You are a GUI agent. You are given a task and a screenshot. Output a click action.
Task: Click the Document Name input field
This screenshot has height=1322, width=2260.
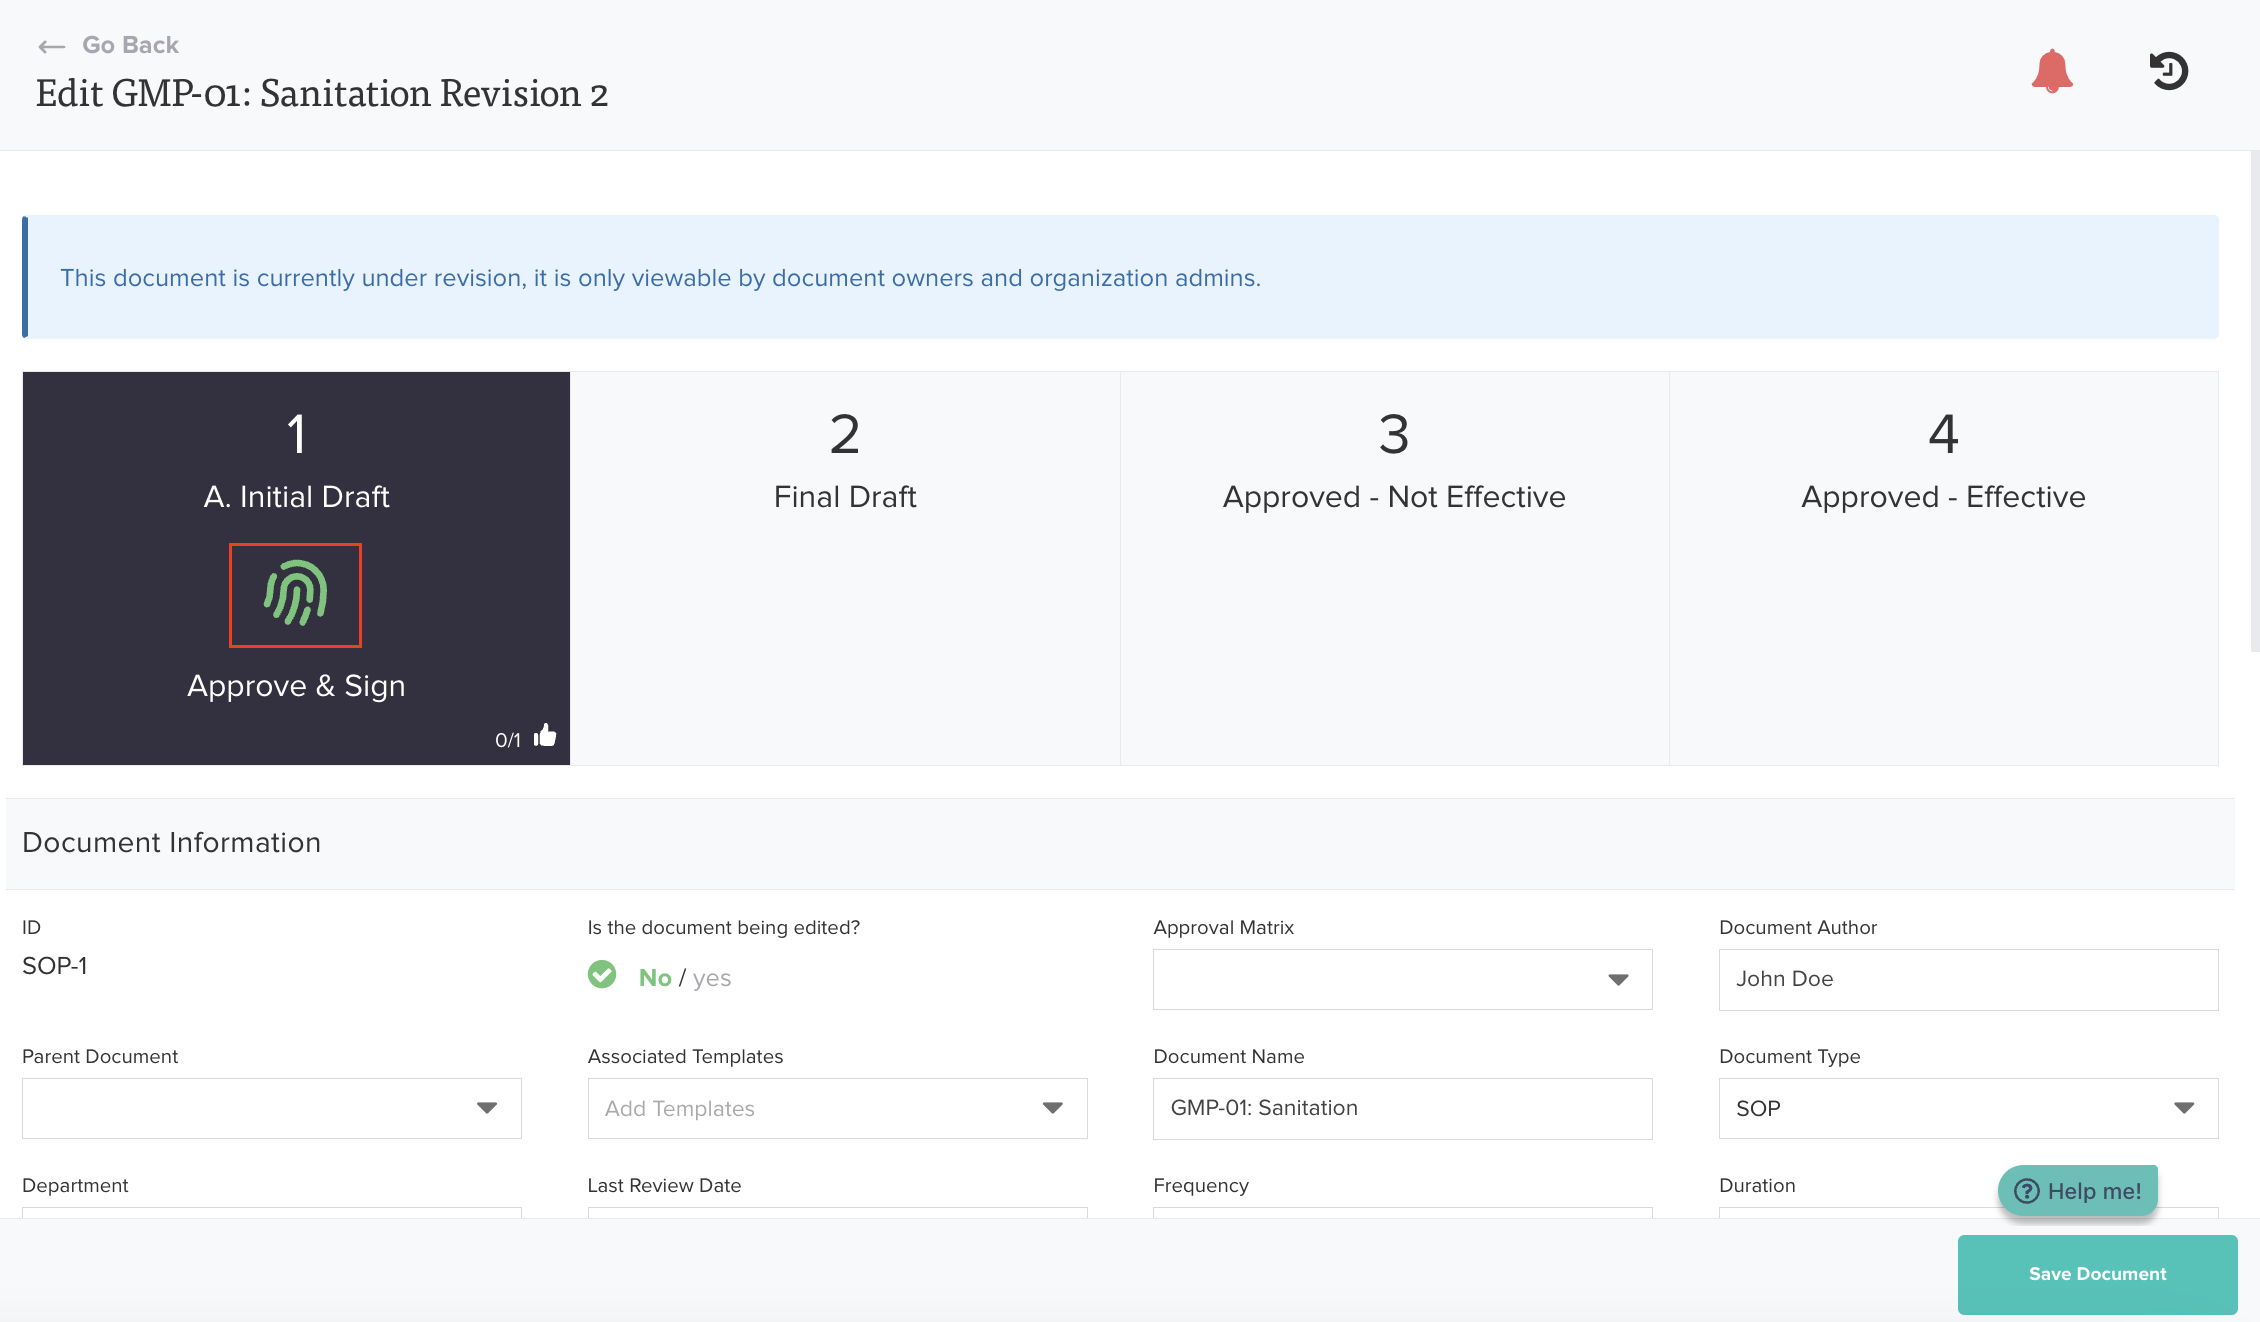[1401, 1108]
